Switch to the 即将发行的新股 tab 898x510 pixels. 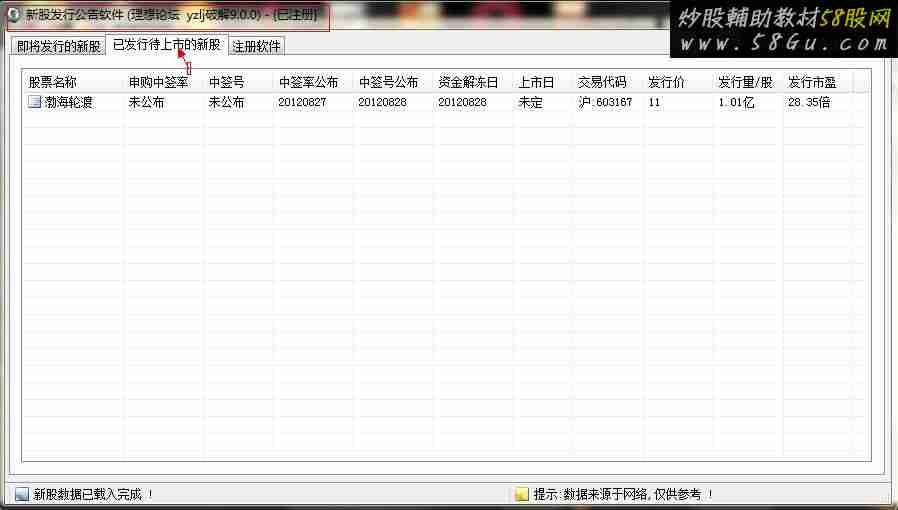click(58, 46)
